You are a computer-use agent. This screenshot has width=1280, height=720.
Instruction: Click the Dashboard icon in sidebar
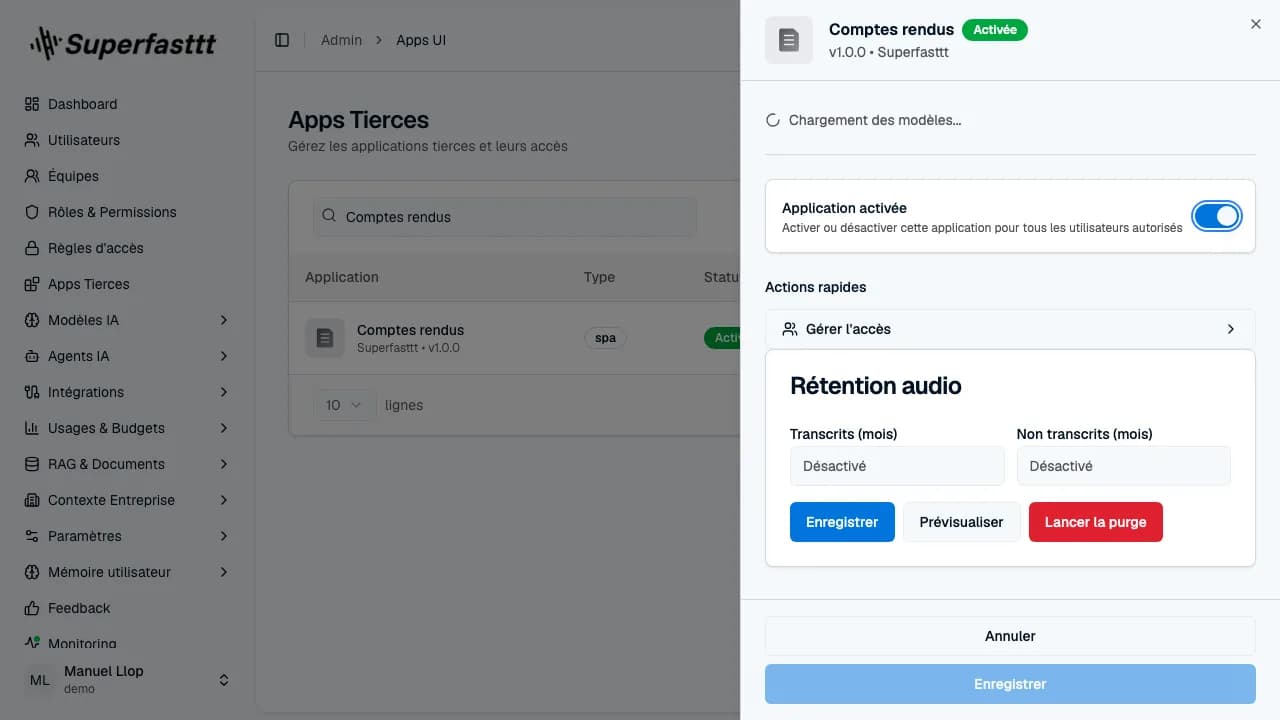point(32,104)
